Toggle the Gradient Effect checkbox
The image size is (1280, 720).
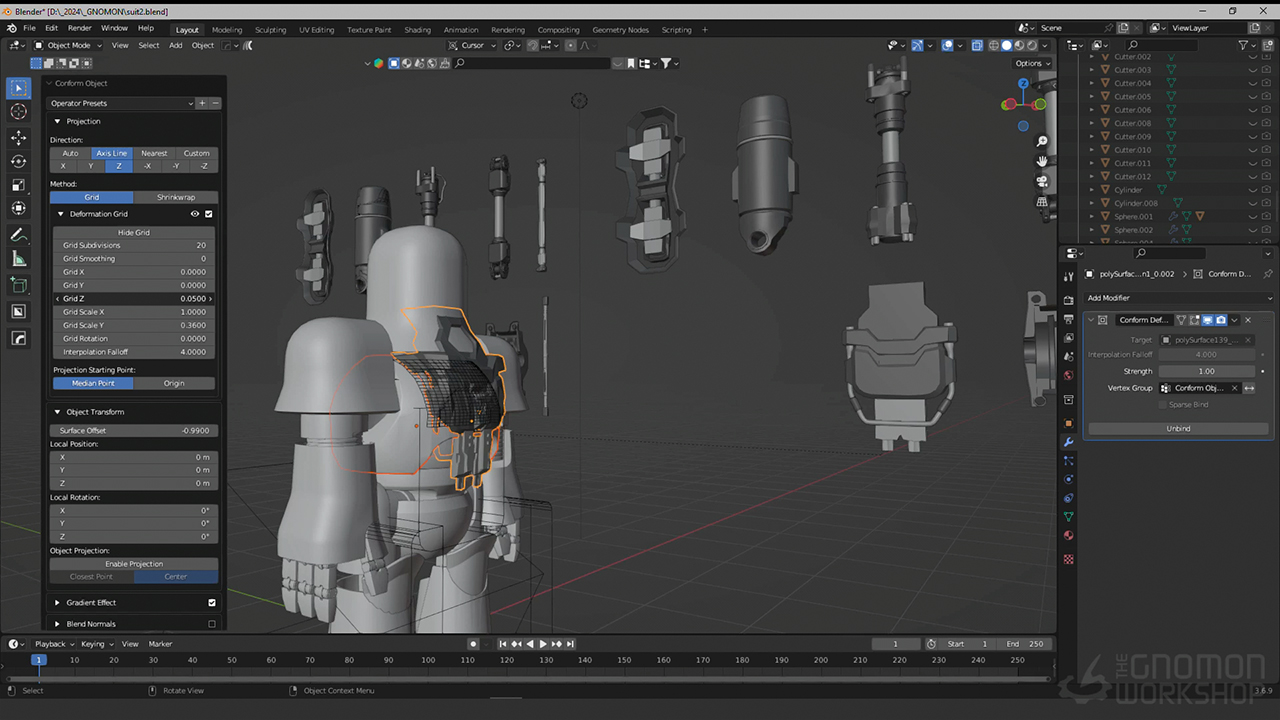coord(211,603)
